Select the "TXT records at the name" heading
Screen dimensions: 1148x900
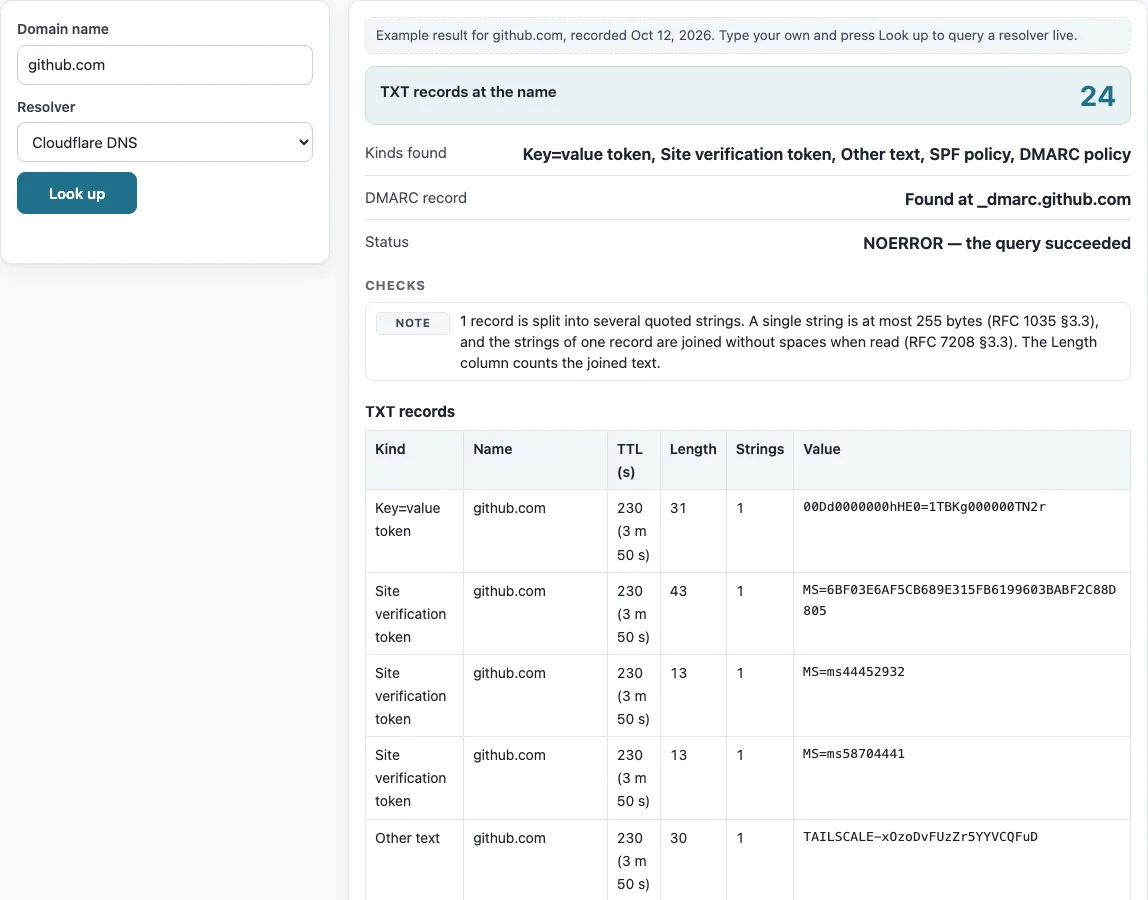pyautogui.click(x=468, y=92)
